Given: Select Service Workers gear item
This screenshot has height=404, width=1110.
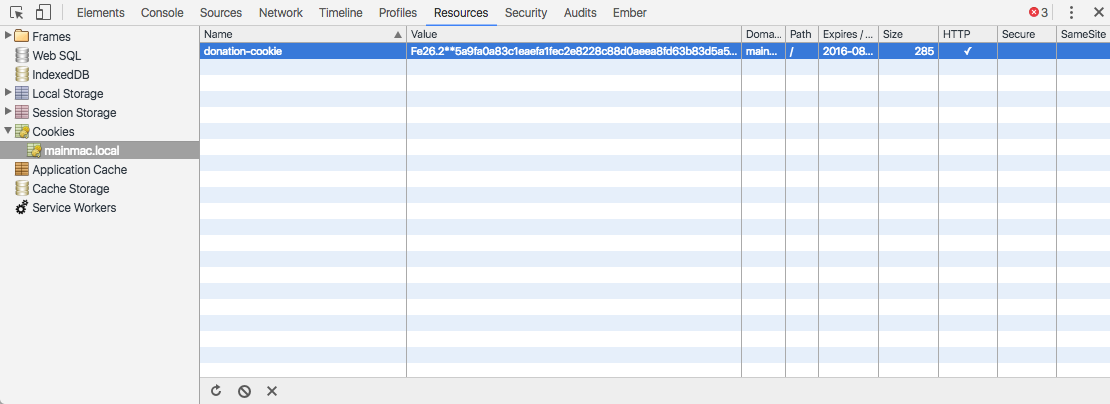Looking at the screenshot, I should tap(73, 208).
